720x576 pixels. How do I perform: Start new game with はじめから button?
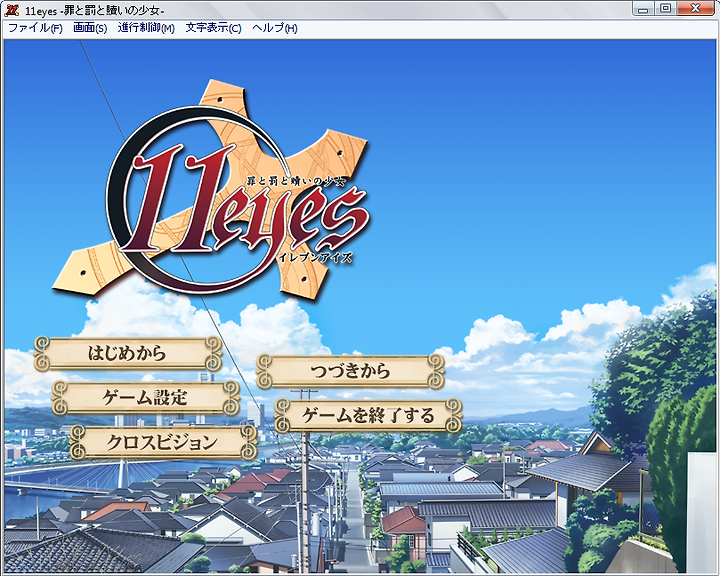pyautogui.click(x=127, y=354)
